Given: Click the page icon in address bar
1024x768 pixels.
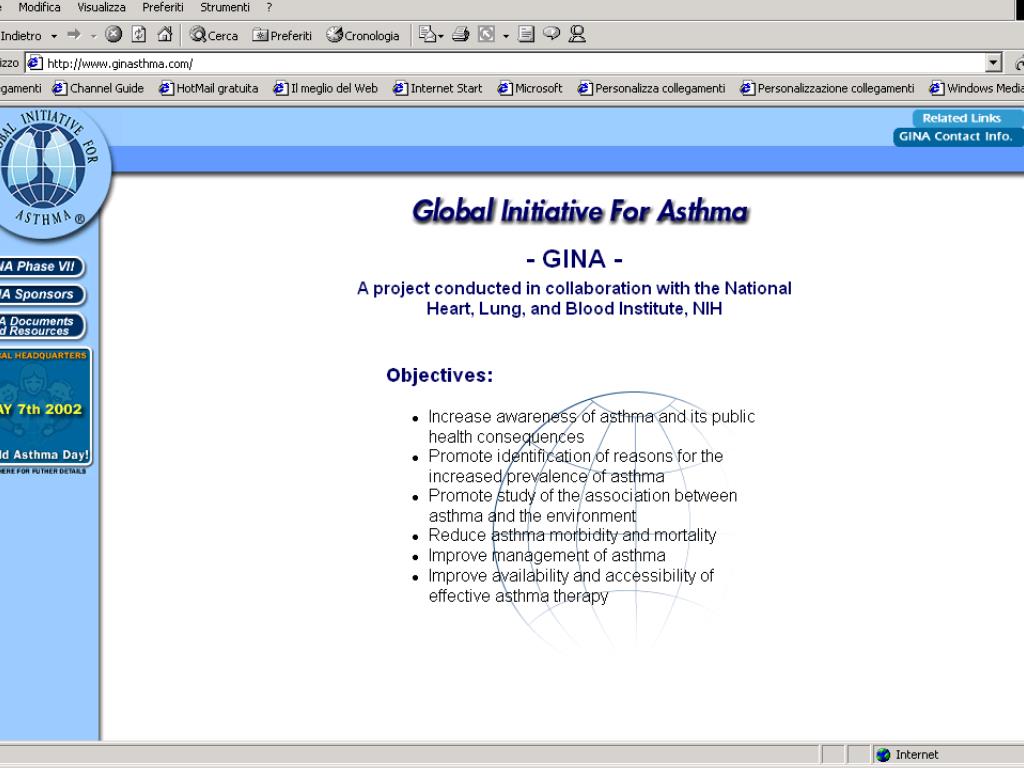Looking at the screenshot, I should [x=35, y=63].
